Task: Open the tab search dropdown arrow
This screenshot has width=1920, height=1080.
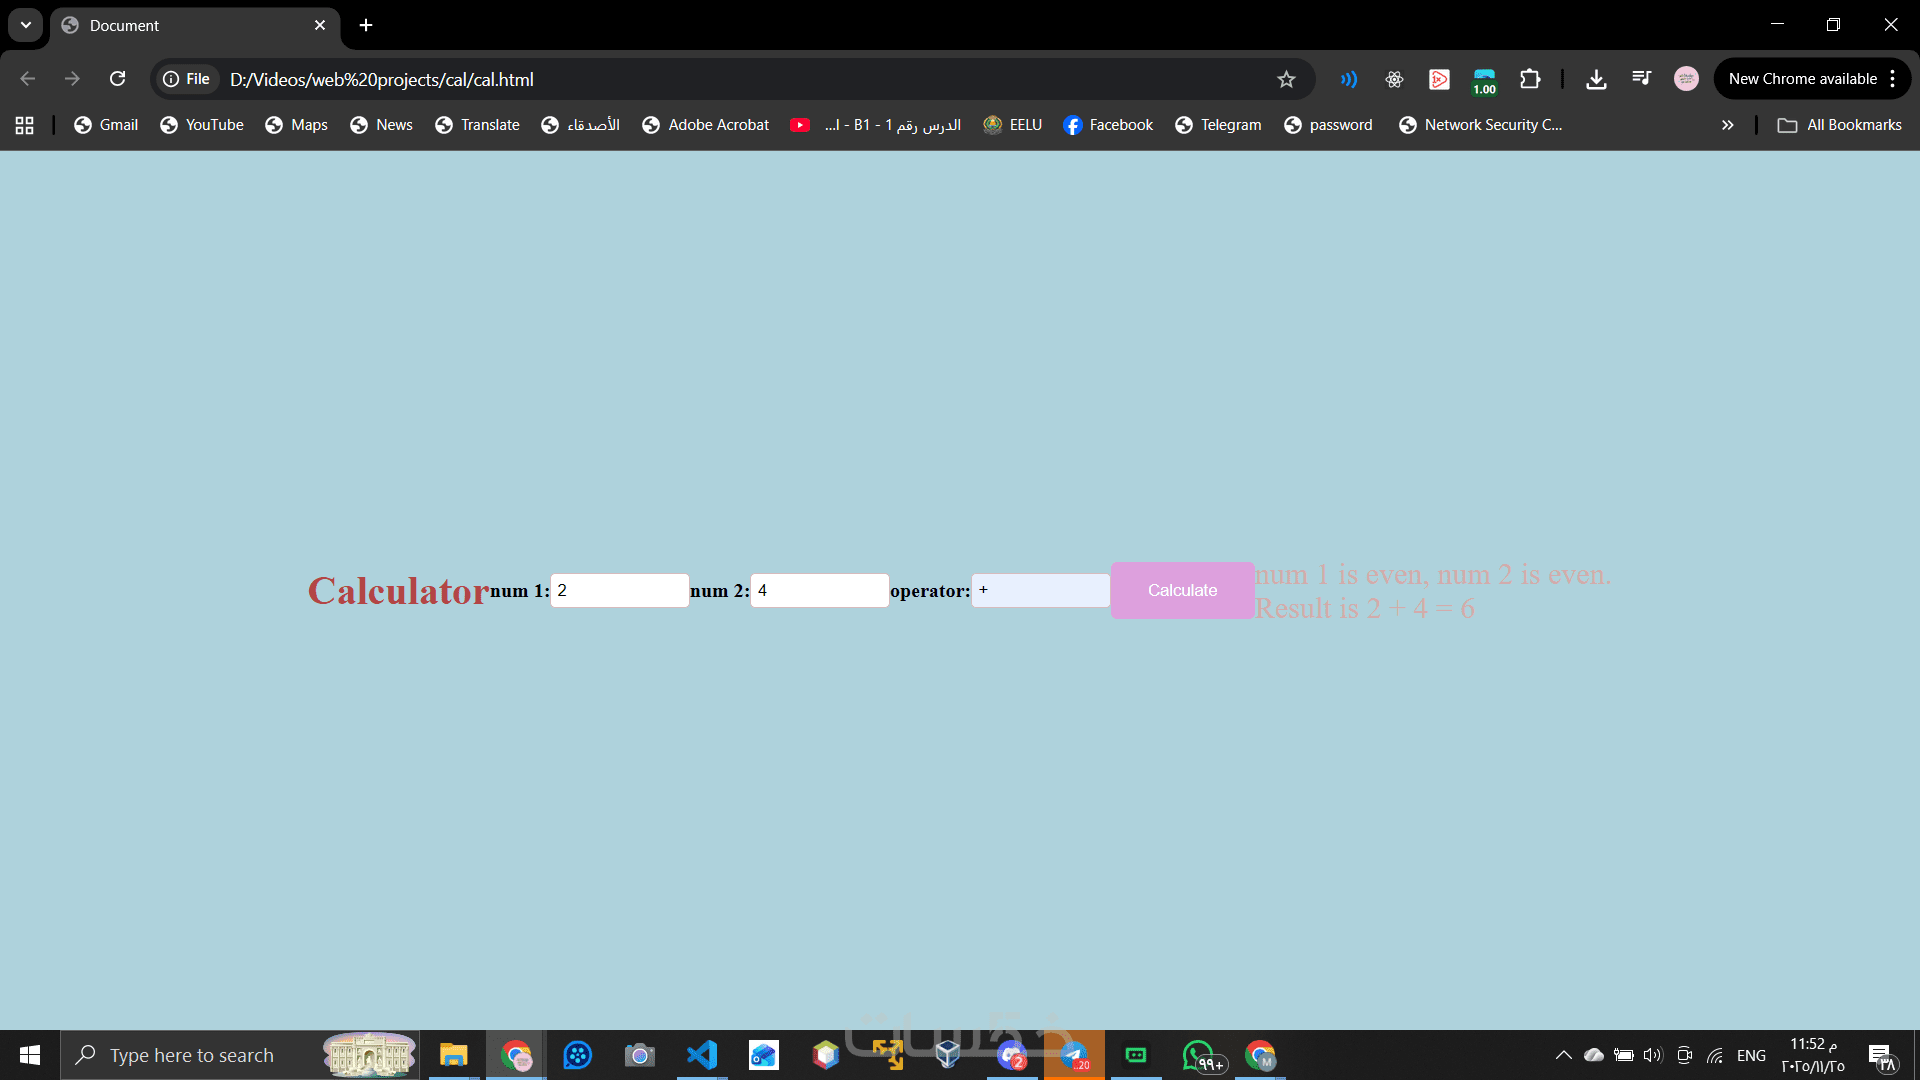Action: (26, 25)
